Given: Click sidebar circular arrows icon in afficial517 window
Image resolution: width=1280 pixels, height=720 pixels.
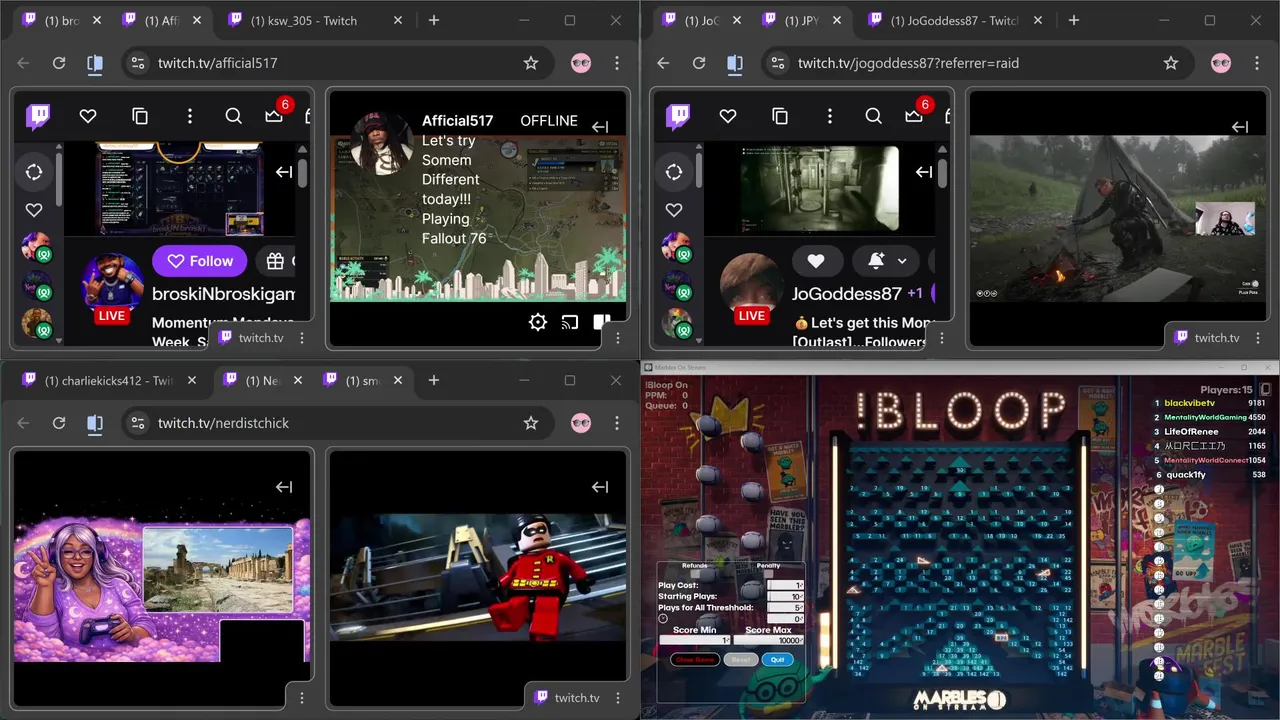Looking at the screenshot, I should (x=34, y=172).
